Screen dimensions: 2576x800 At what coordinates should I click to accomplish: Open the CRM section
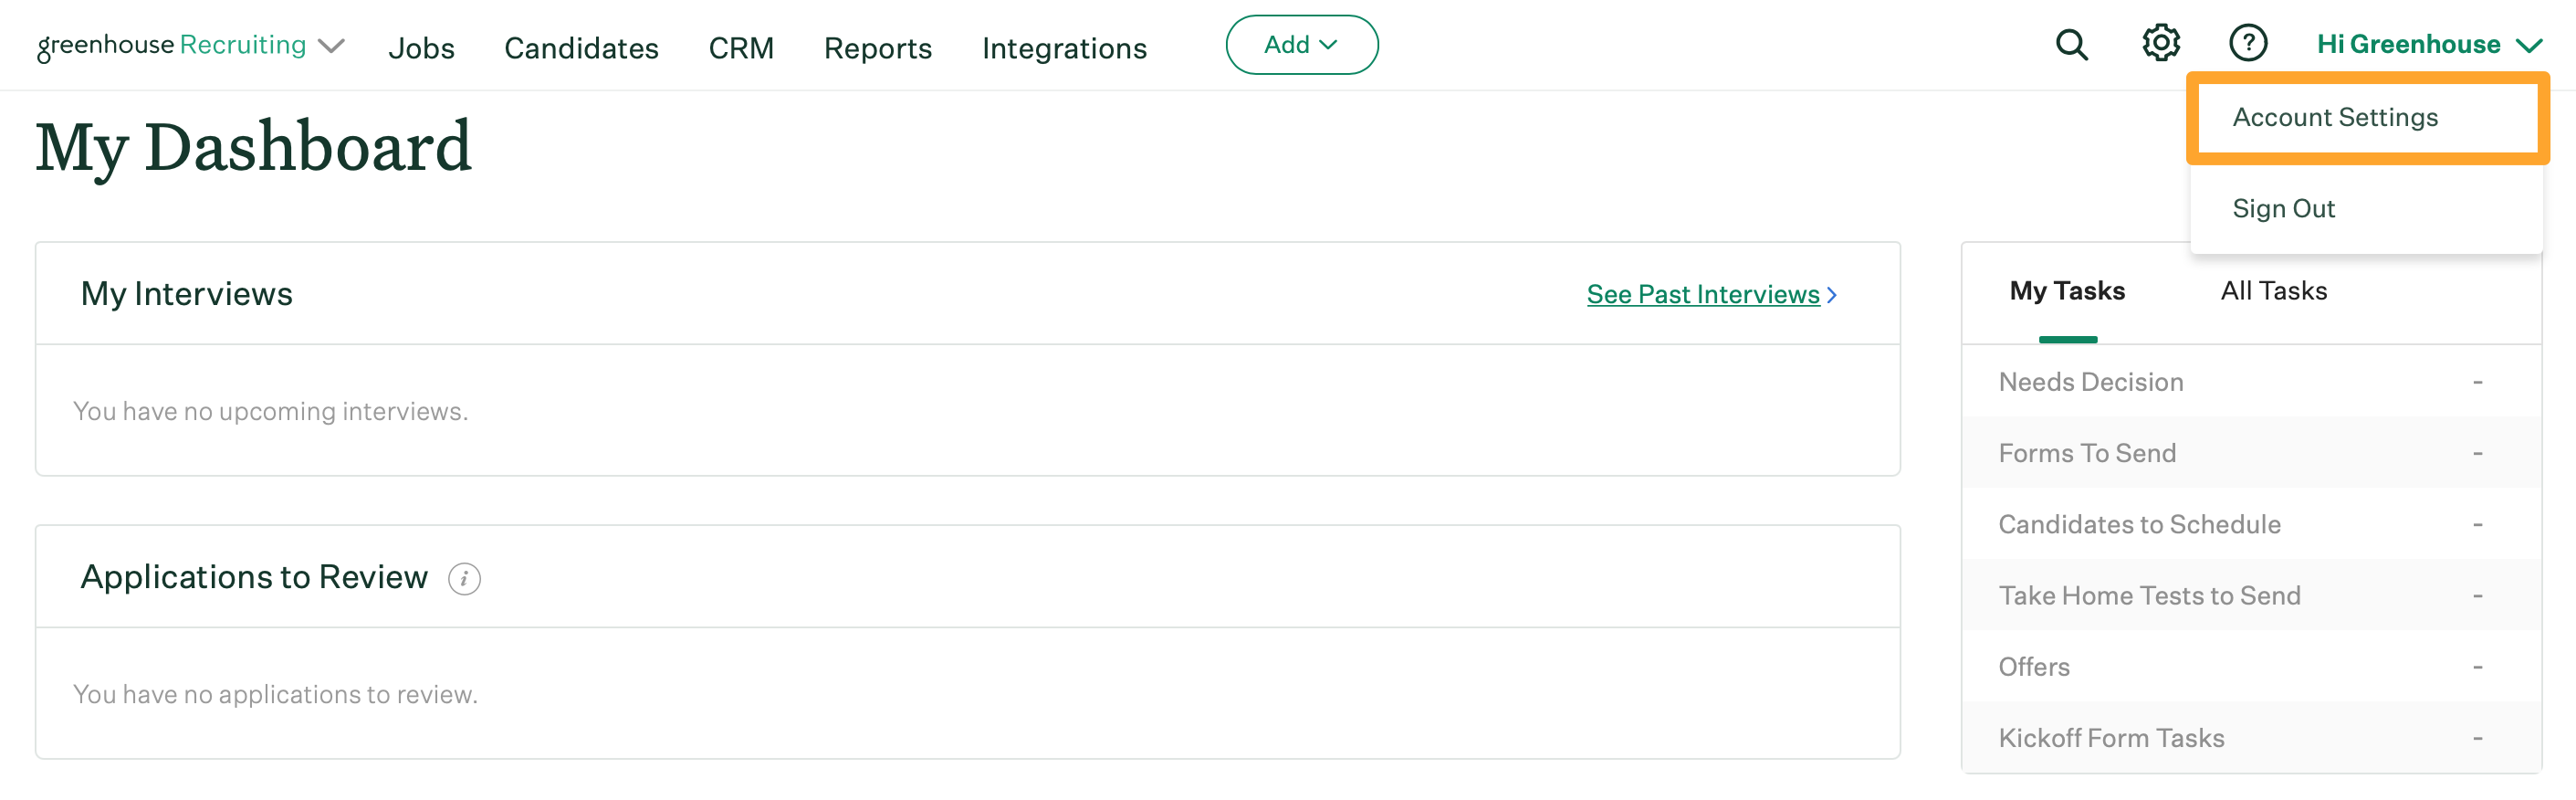pos(741,48)
